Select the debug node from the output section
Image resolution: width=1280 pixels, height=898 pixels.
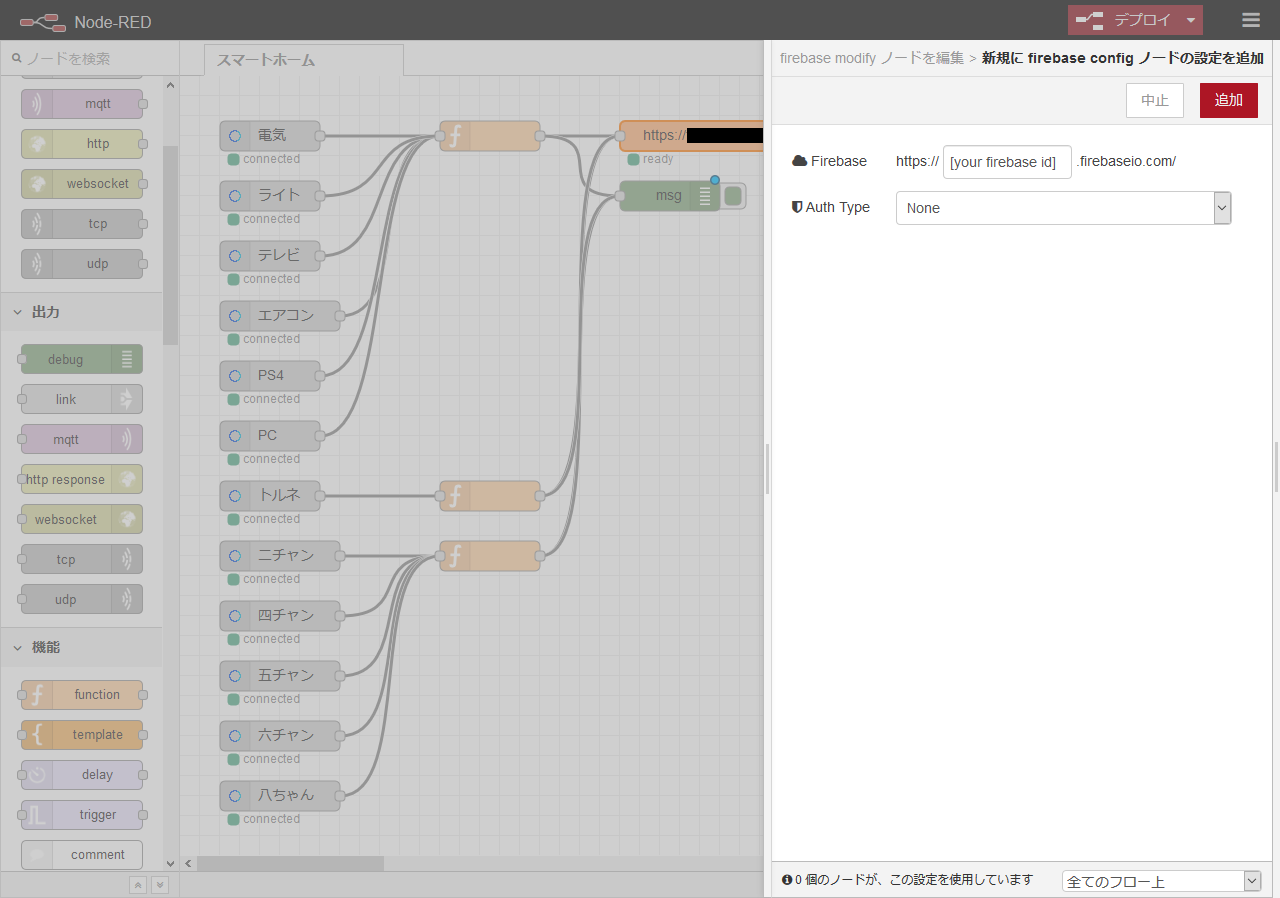pyautogui.click(x=79, y=359)
